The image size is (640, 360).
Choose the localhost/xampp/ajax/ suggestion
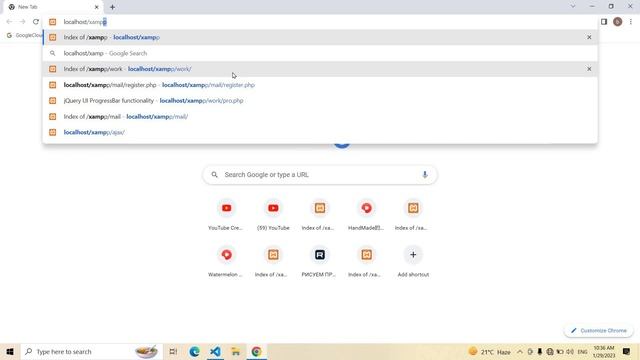(x=320, y=132)
